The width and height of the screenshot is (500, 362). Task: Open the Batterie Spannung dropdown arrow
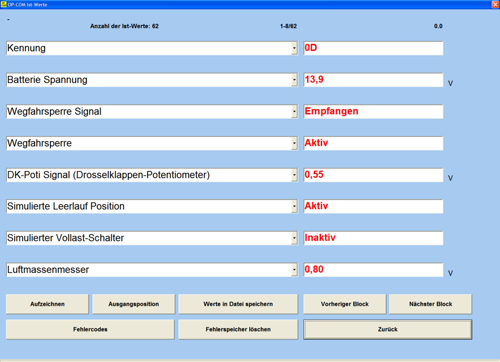point(294,80)
